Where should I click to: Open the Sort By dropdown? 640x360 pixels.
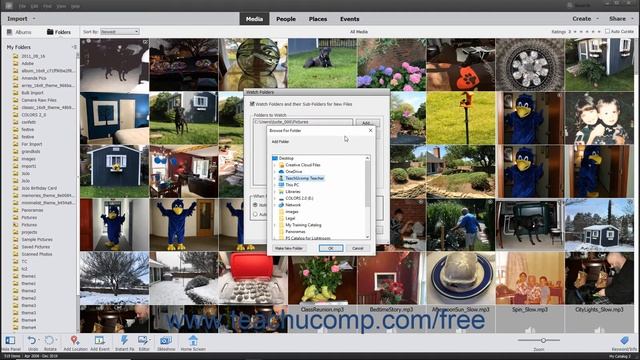coord(120,31)
